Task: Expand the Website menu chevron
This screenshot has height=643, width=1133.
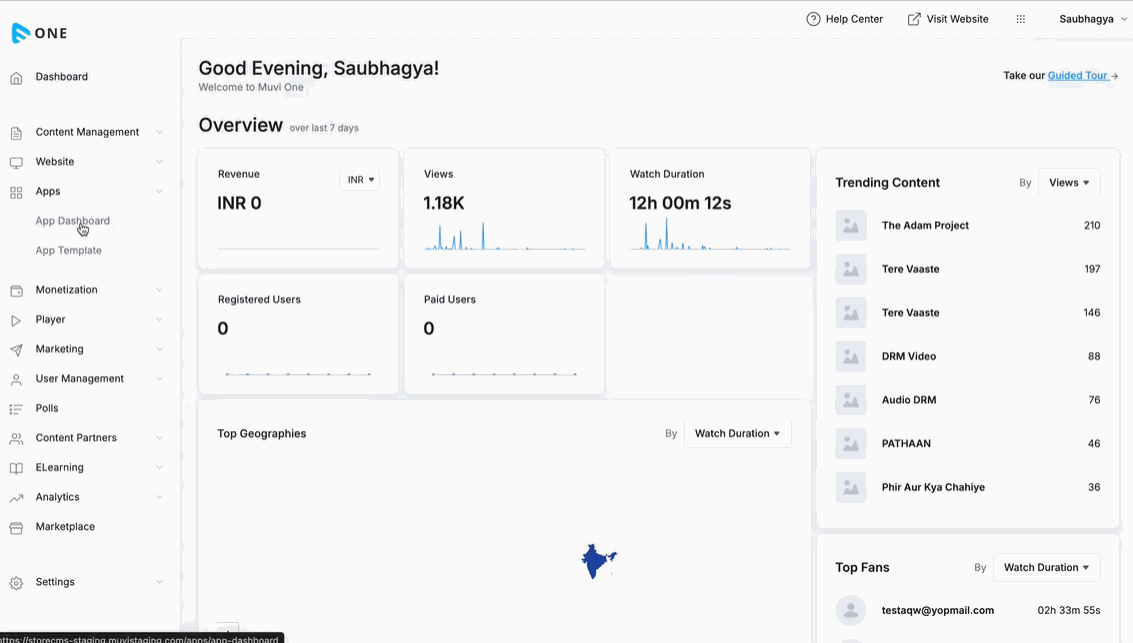Action: click(x=160, y=162)
